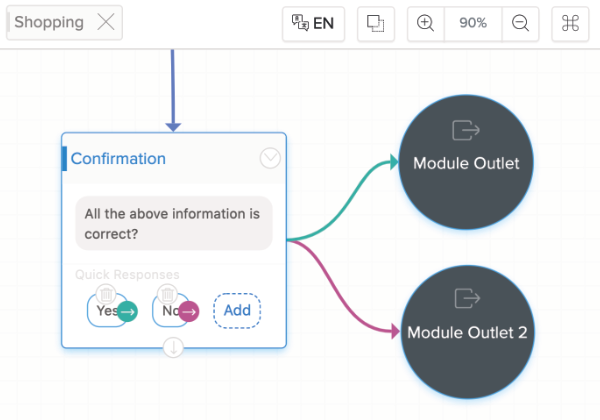Open the EN language selector
The width and height of the screenshot is (600, 420).
pyautogui.click(x=313, y=23)
